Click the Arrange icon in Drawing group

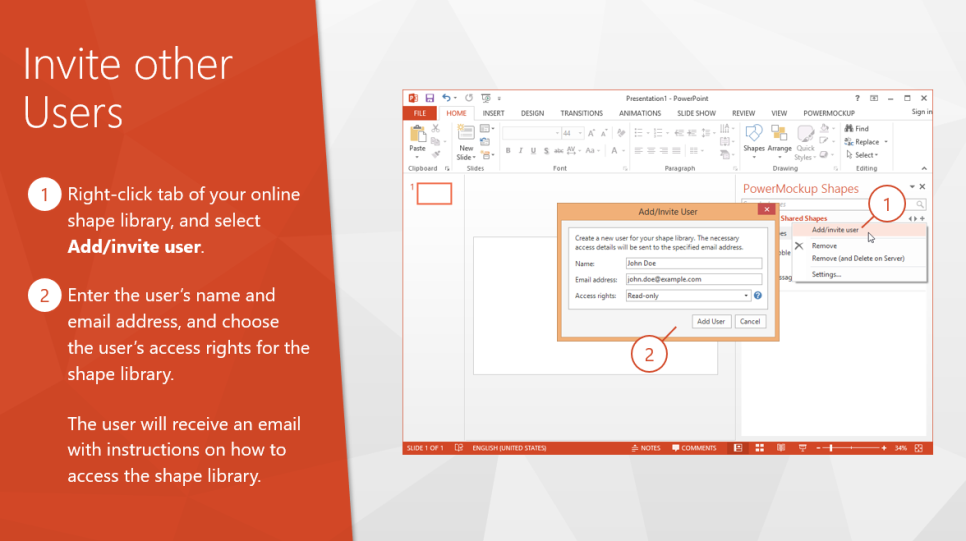click(779, 134)
